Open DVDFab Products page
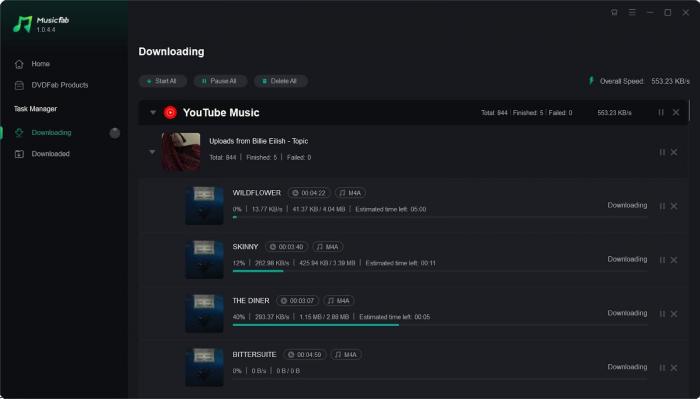The width and height of the screenshot is (700, 399). 60,85
